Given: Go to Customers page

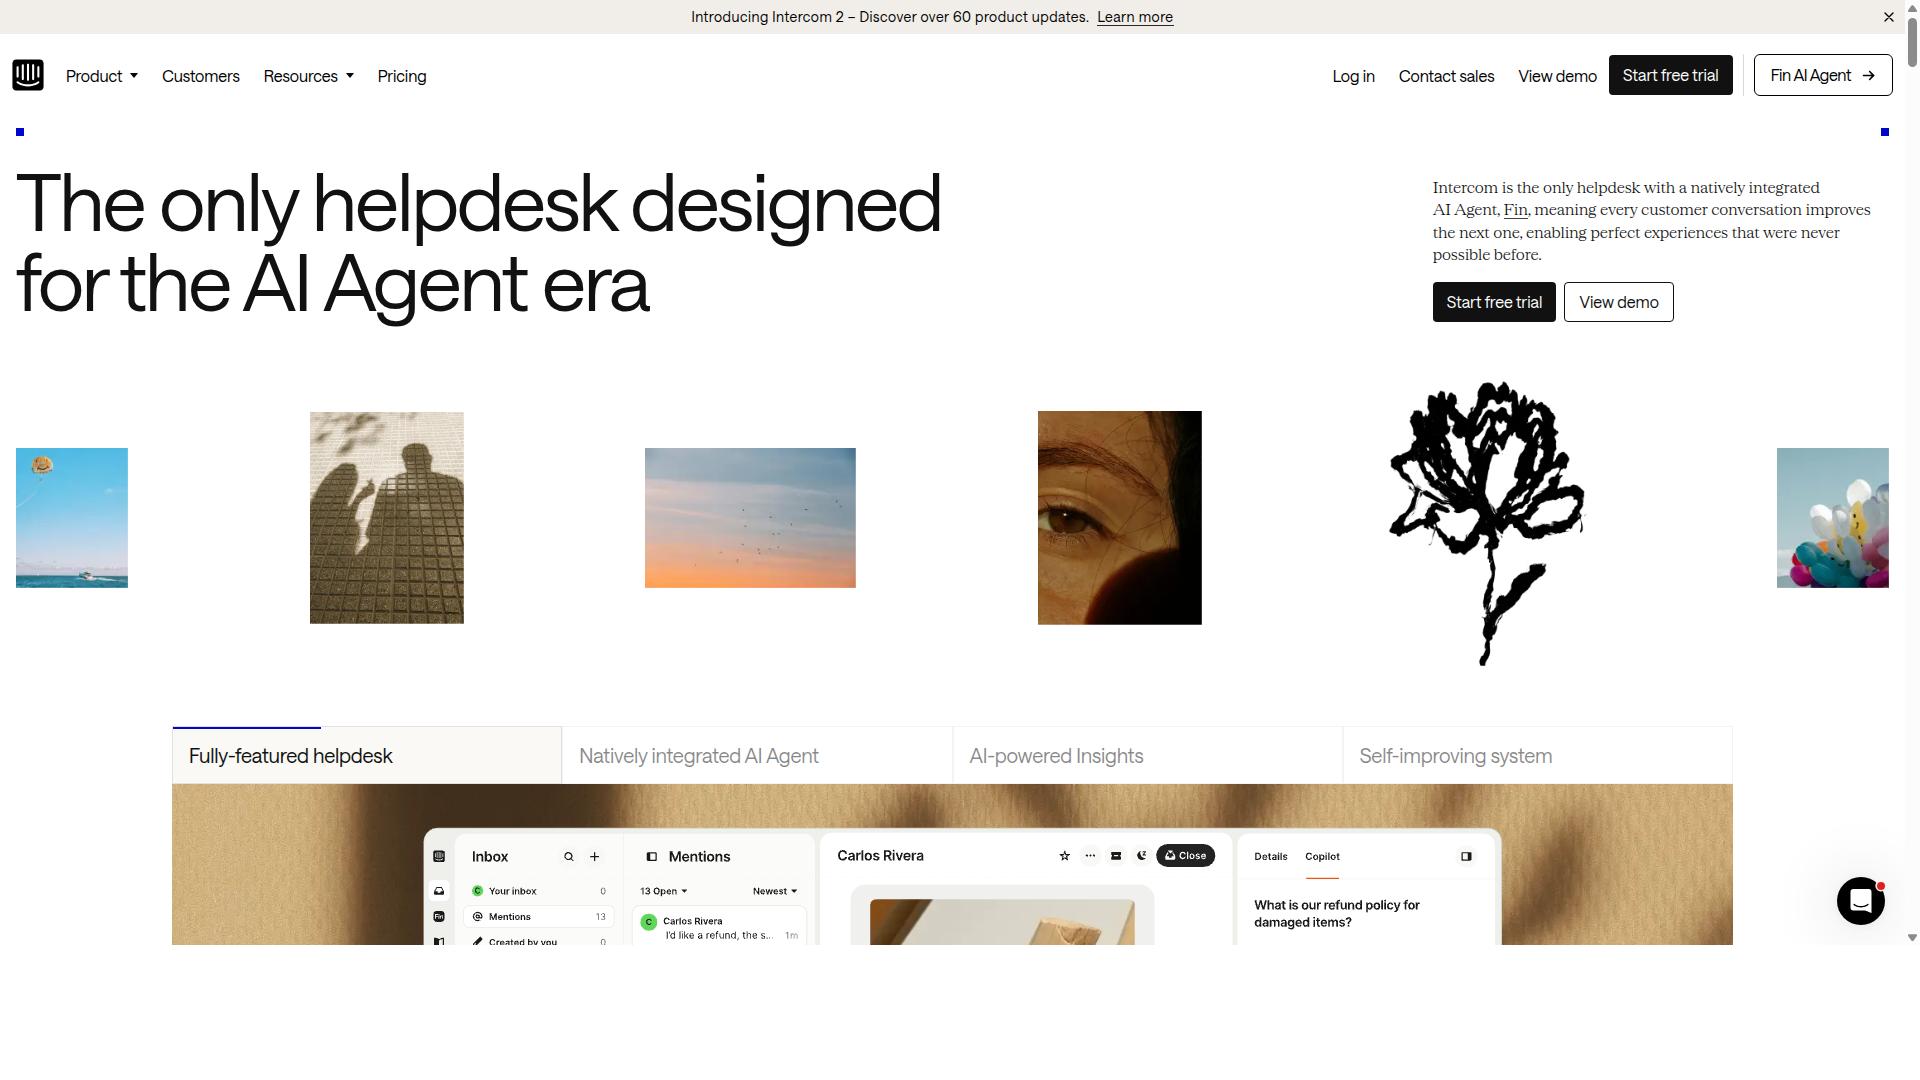Looking at the screenshot, I should point(201,76).
